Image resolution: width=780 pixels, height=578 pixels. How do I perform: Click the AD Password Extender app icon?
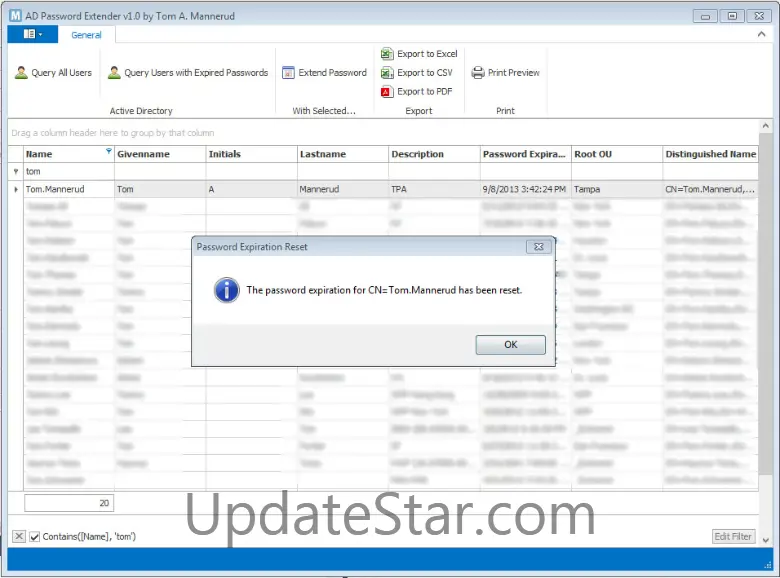click(16, 16)
